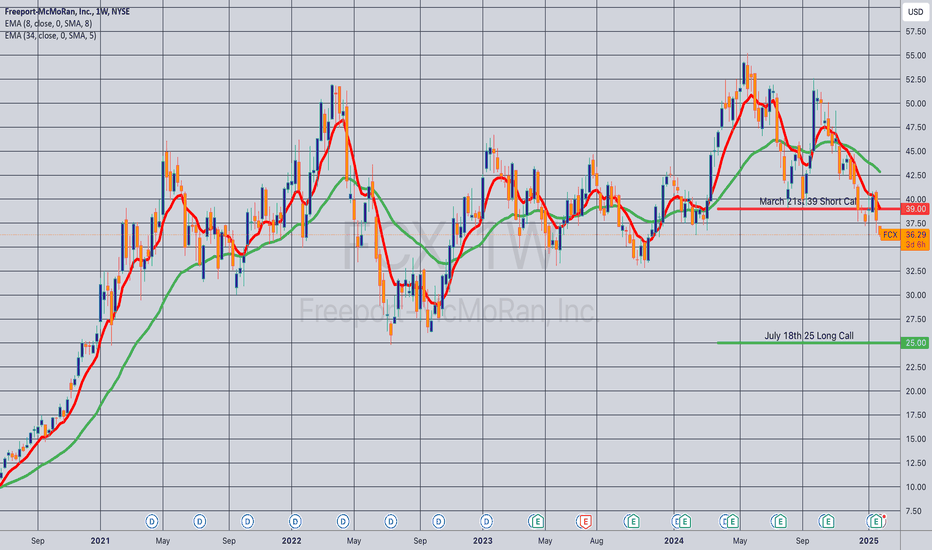
Task: Click the 7.50 price scale value
Action: tap(915, 511)
